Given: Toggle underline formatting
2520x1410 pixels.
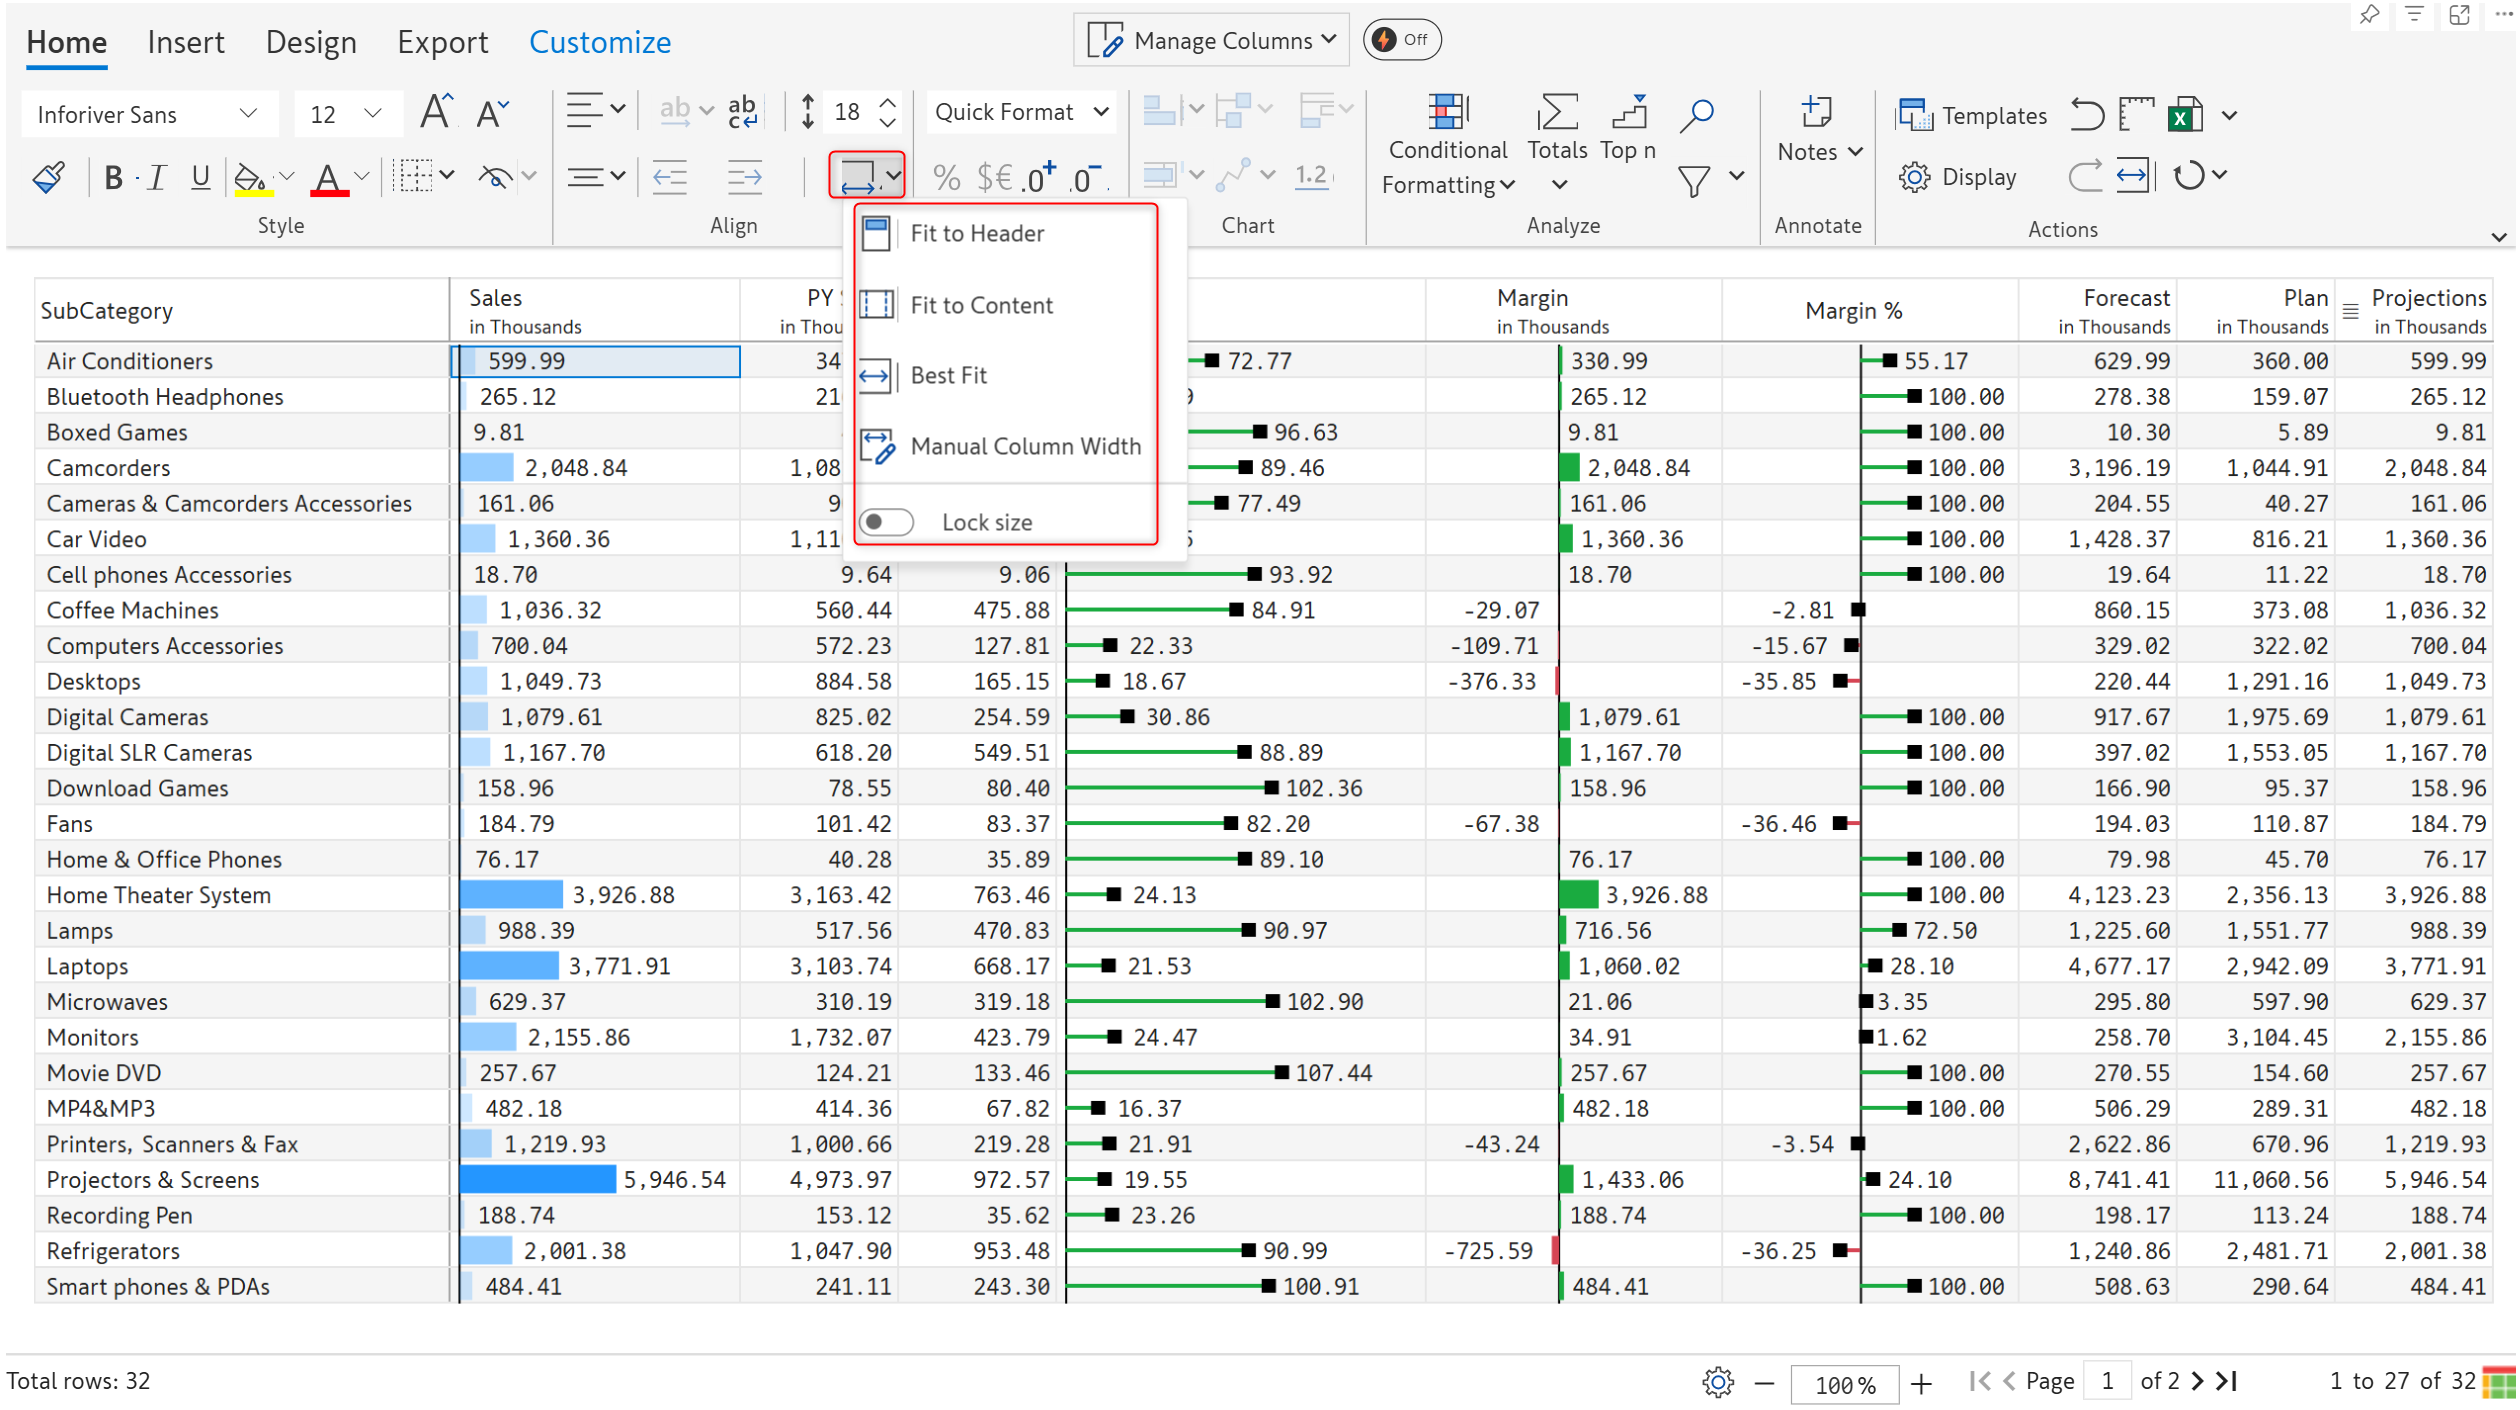Looking at the screenshot, I should point(200,178).
